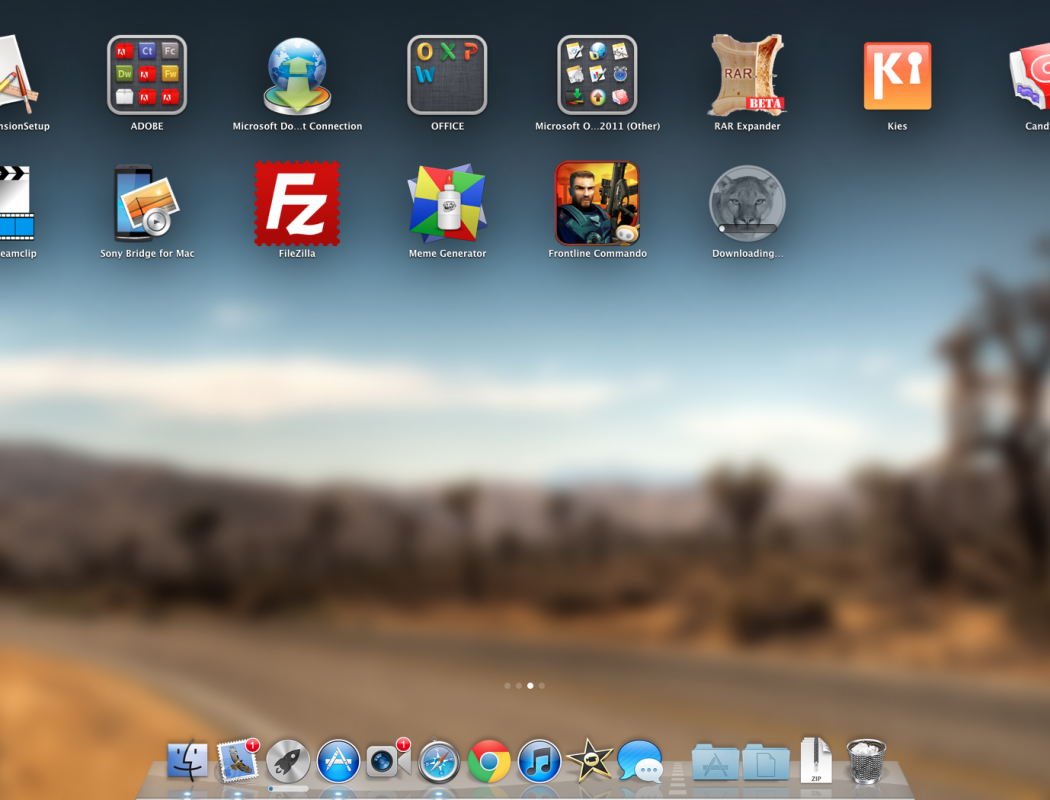Launch Sony Bridge for Mac

pyautogui.click(x=147, y=203)
